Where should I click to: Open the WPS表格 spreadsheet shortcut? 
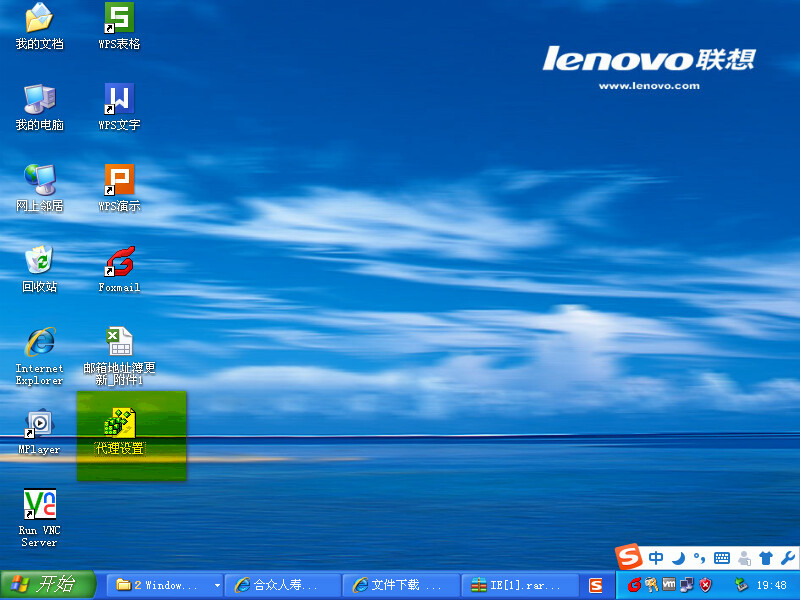coord(119,19)
